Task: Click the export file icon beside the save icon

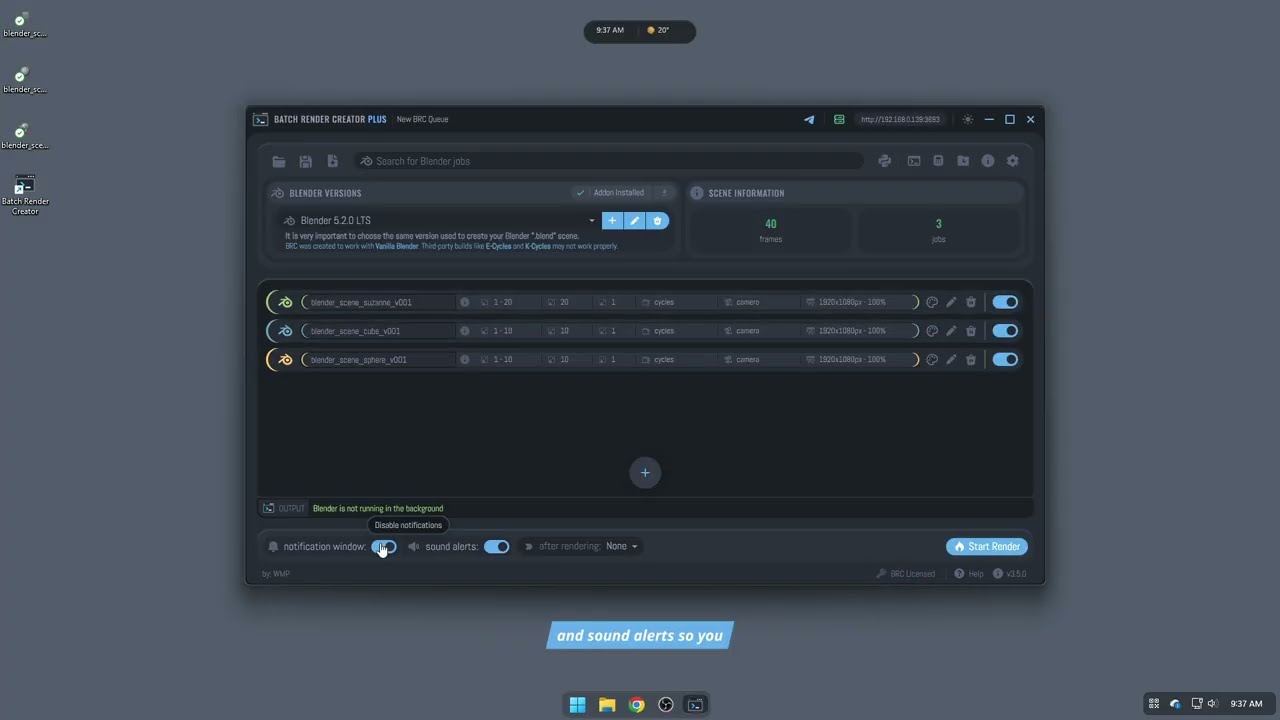Action: tap(332, 161)
